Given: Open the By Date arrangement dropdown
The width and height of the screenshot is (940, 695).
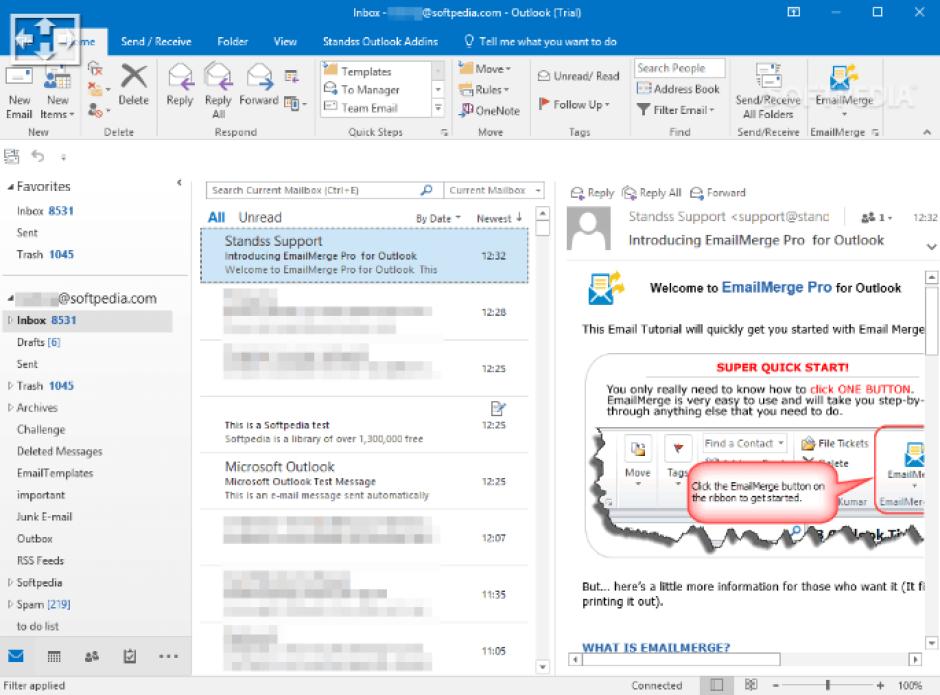Looking at the screenshot, I should (x=438, y=218).
